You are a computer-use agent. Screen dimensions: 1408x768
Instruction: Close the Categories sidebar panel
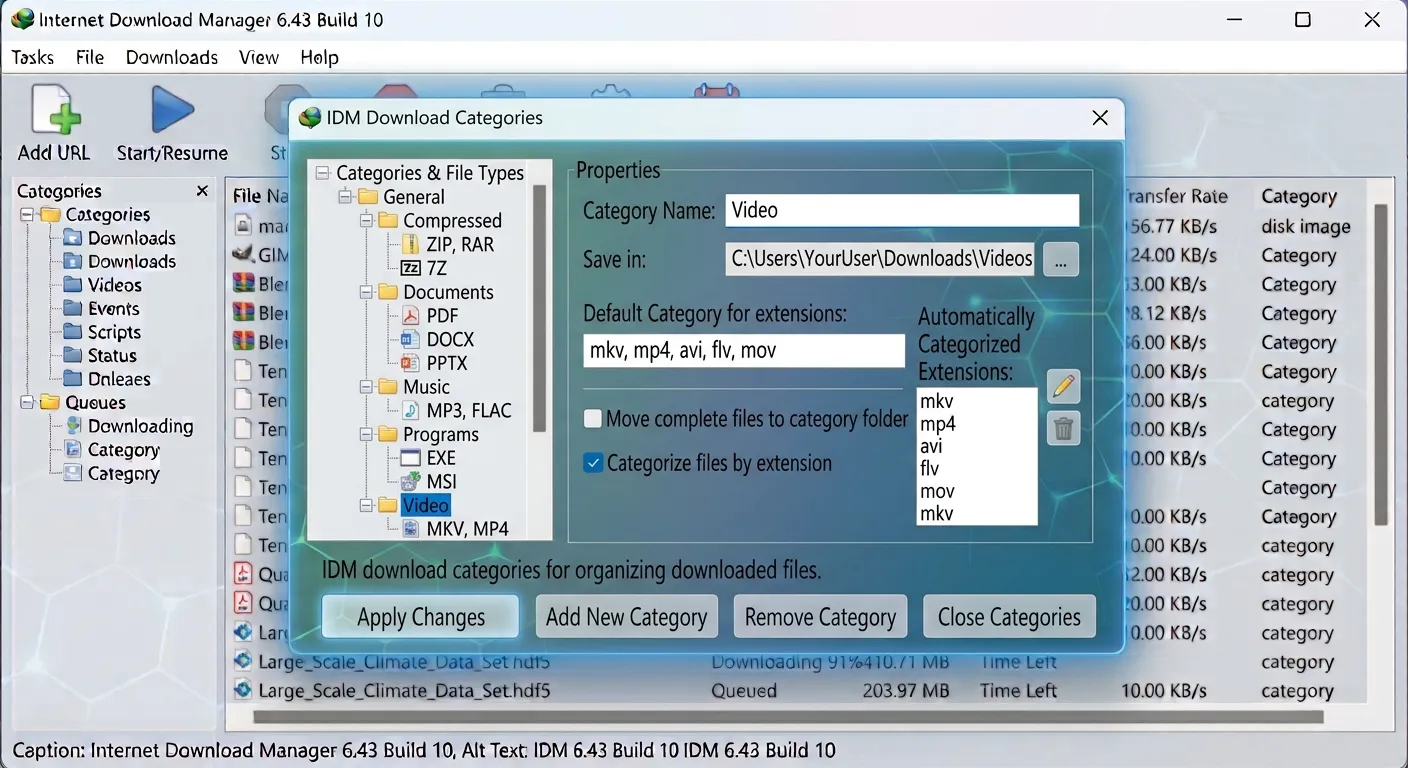(202, 191)
